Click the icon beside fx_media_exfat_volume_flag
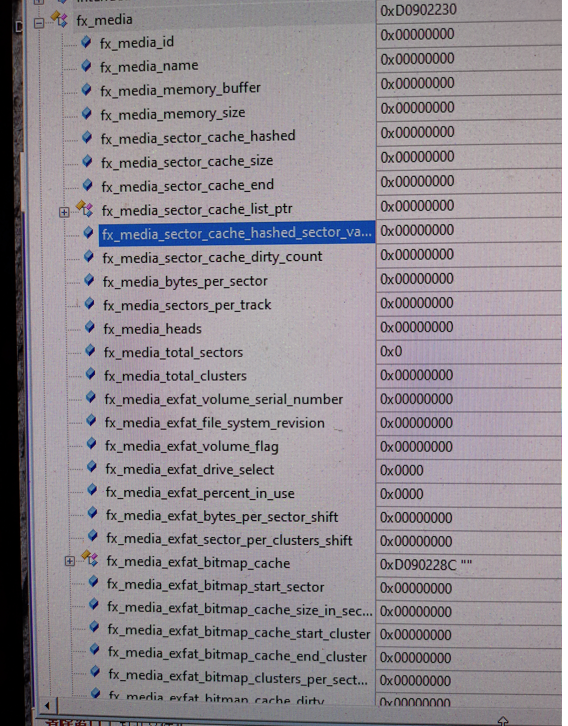Image resolution: width=568 pixels, height=726 pixels. click(92, 444)
